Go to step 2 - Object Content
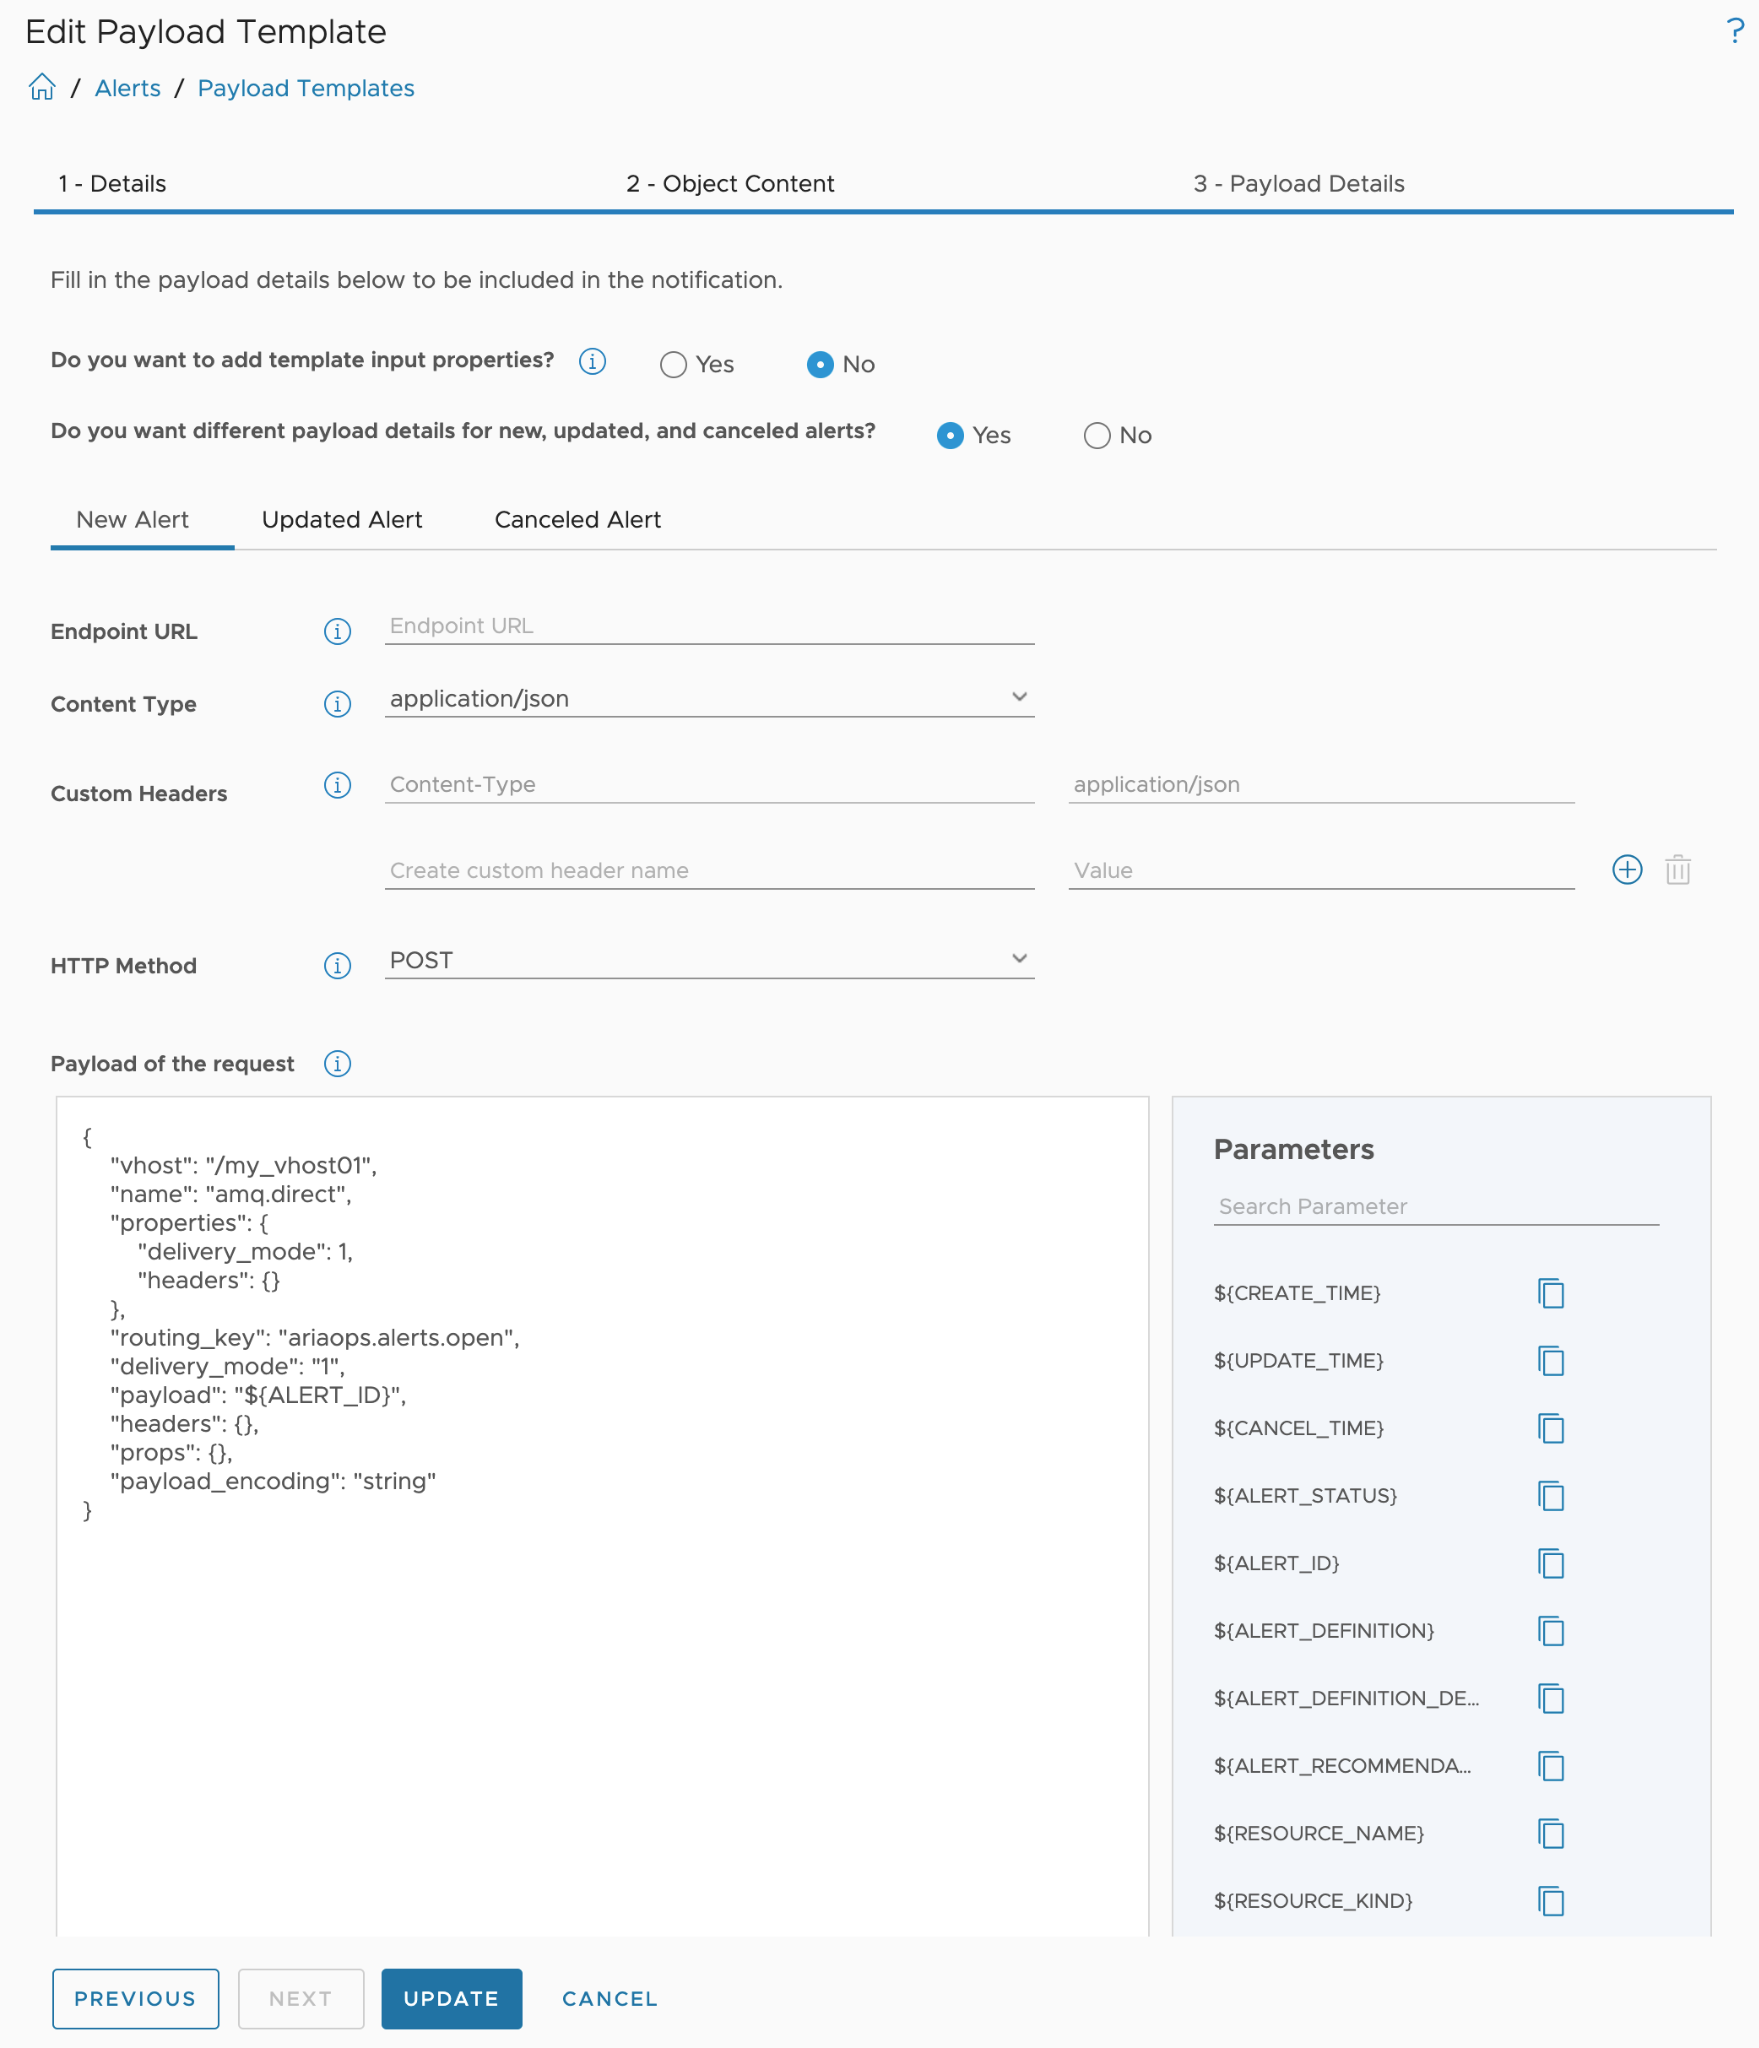Image resolution: width=1759 pixels, height=2048 pixels. point(730,183)
